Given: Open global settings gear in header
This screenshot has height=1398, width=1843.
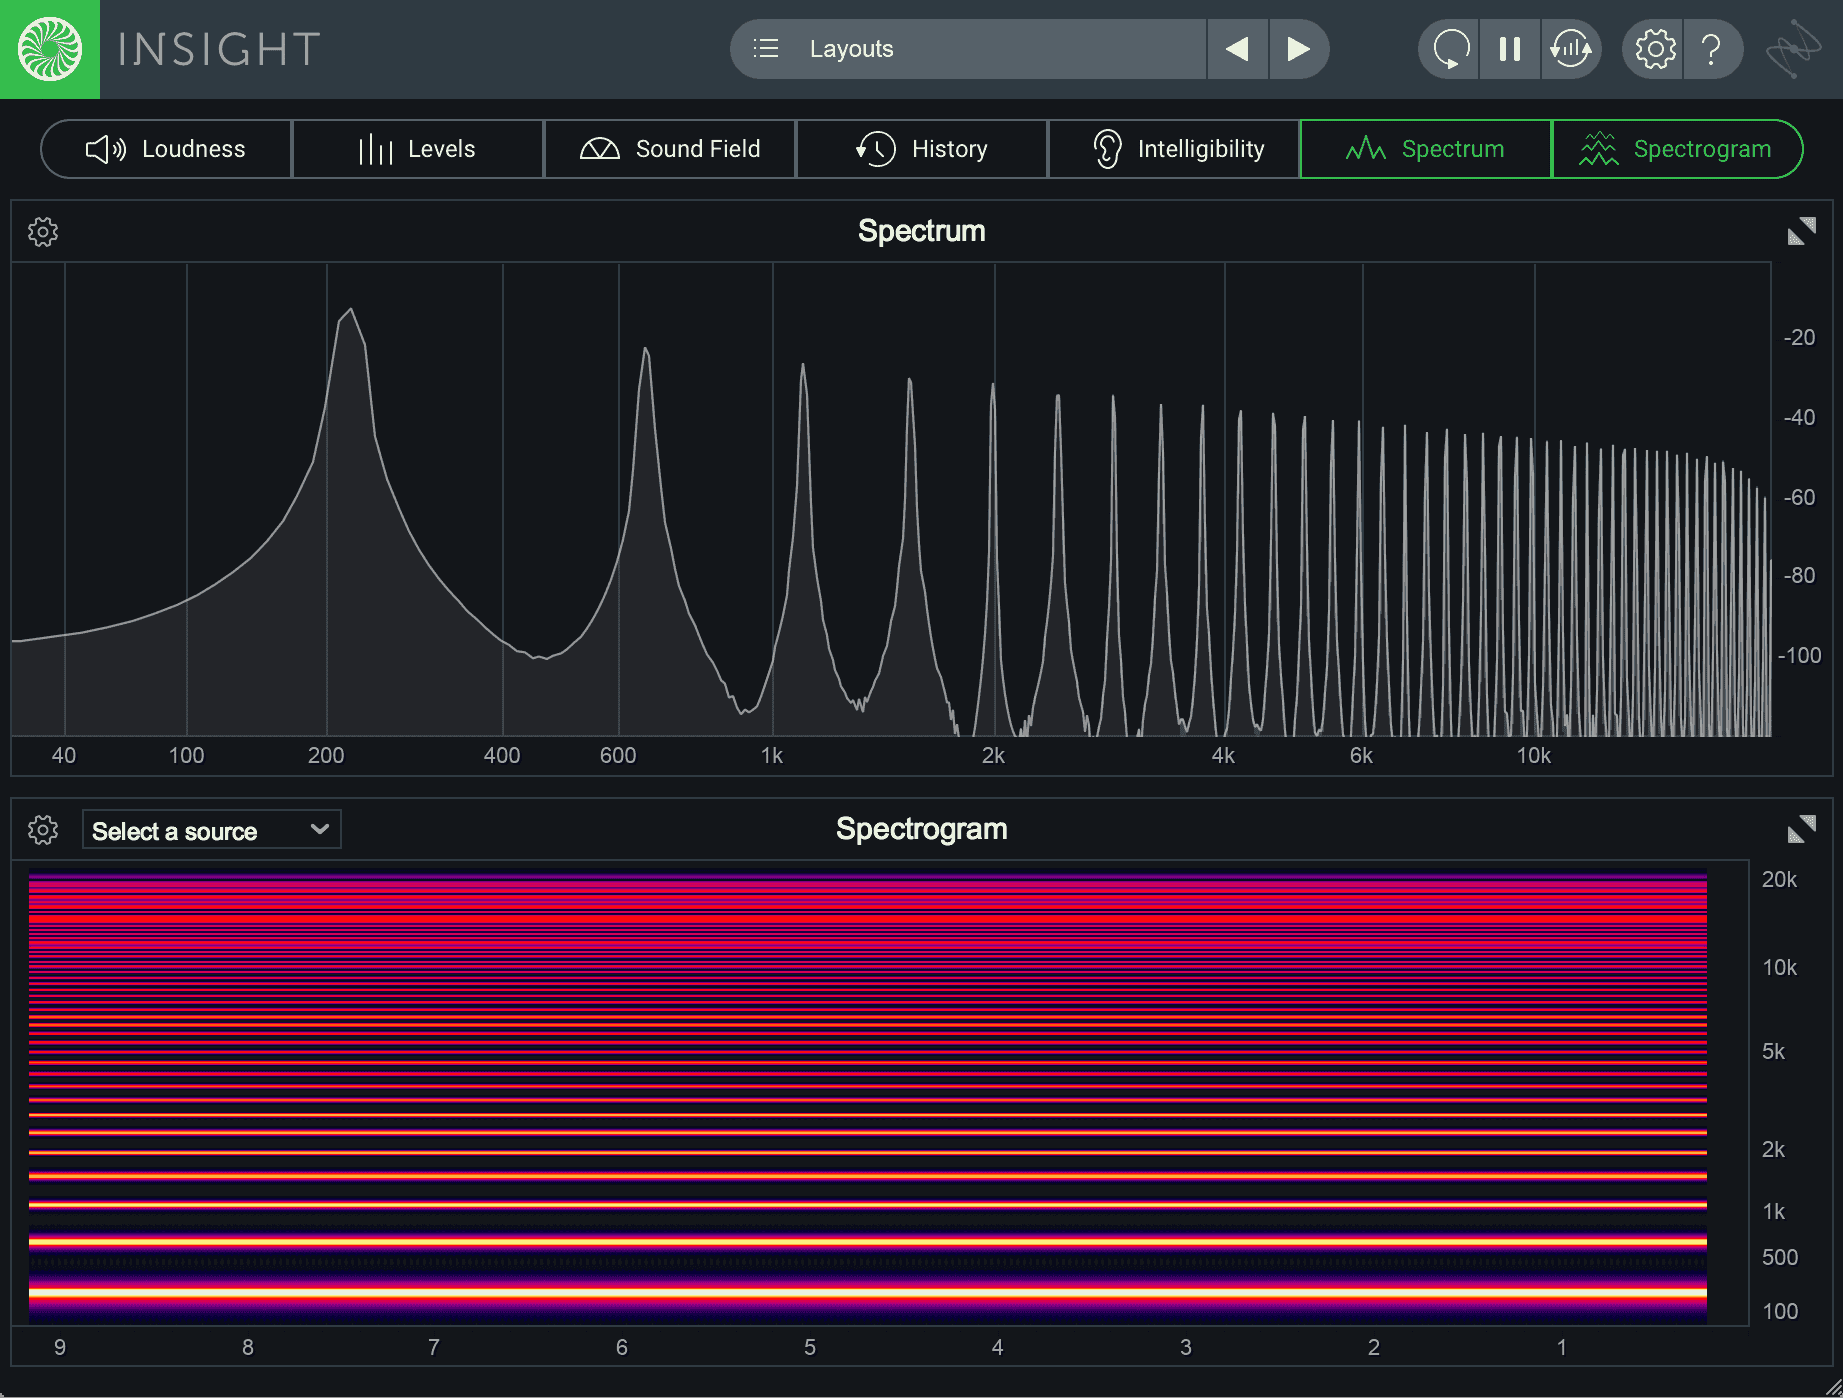Looking at the screenshot, I should 1655,49.
